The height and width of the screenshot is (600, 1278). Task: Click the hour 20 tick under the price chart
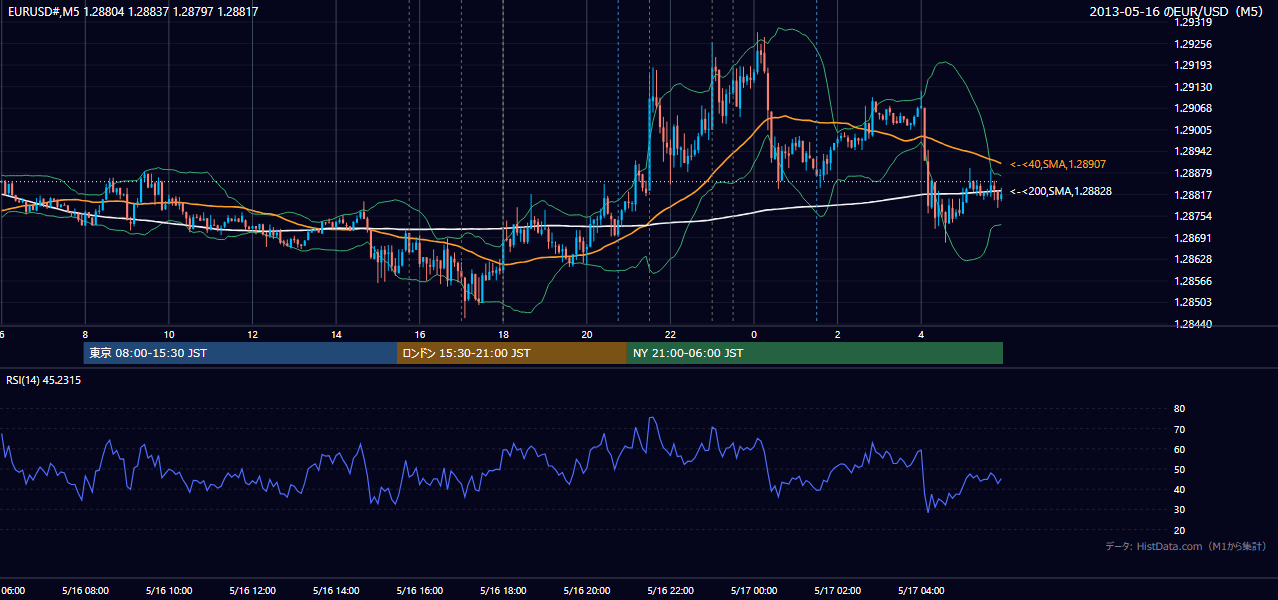coord(587,334)
